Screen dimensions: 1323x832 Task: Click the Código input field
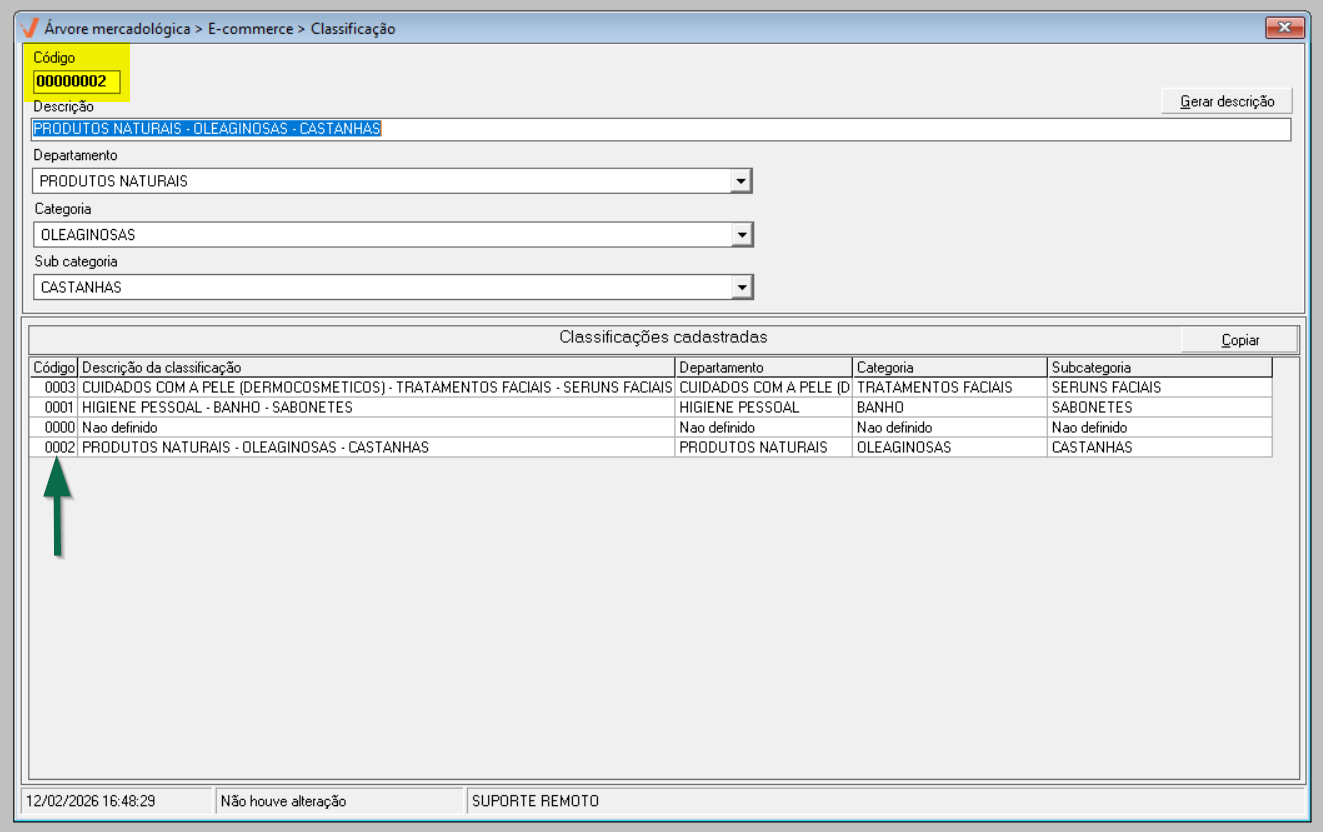(x=77, y=81)
